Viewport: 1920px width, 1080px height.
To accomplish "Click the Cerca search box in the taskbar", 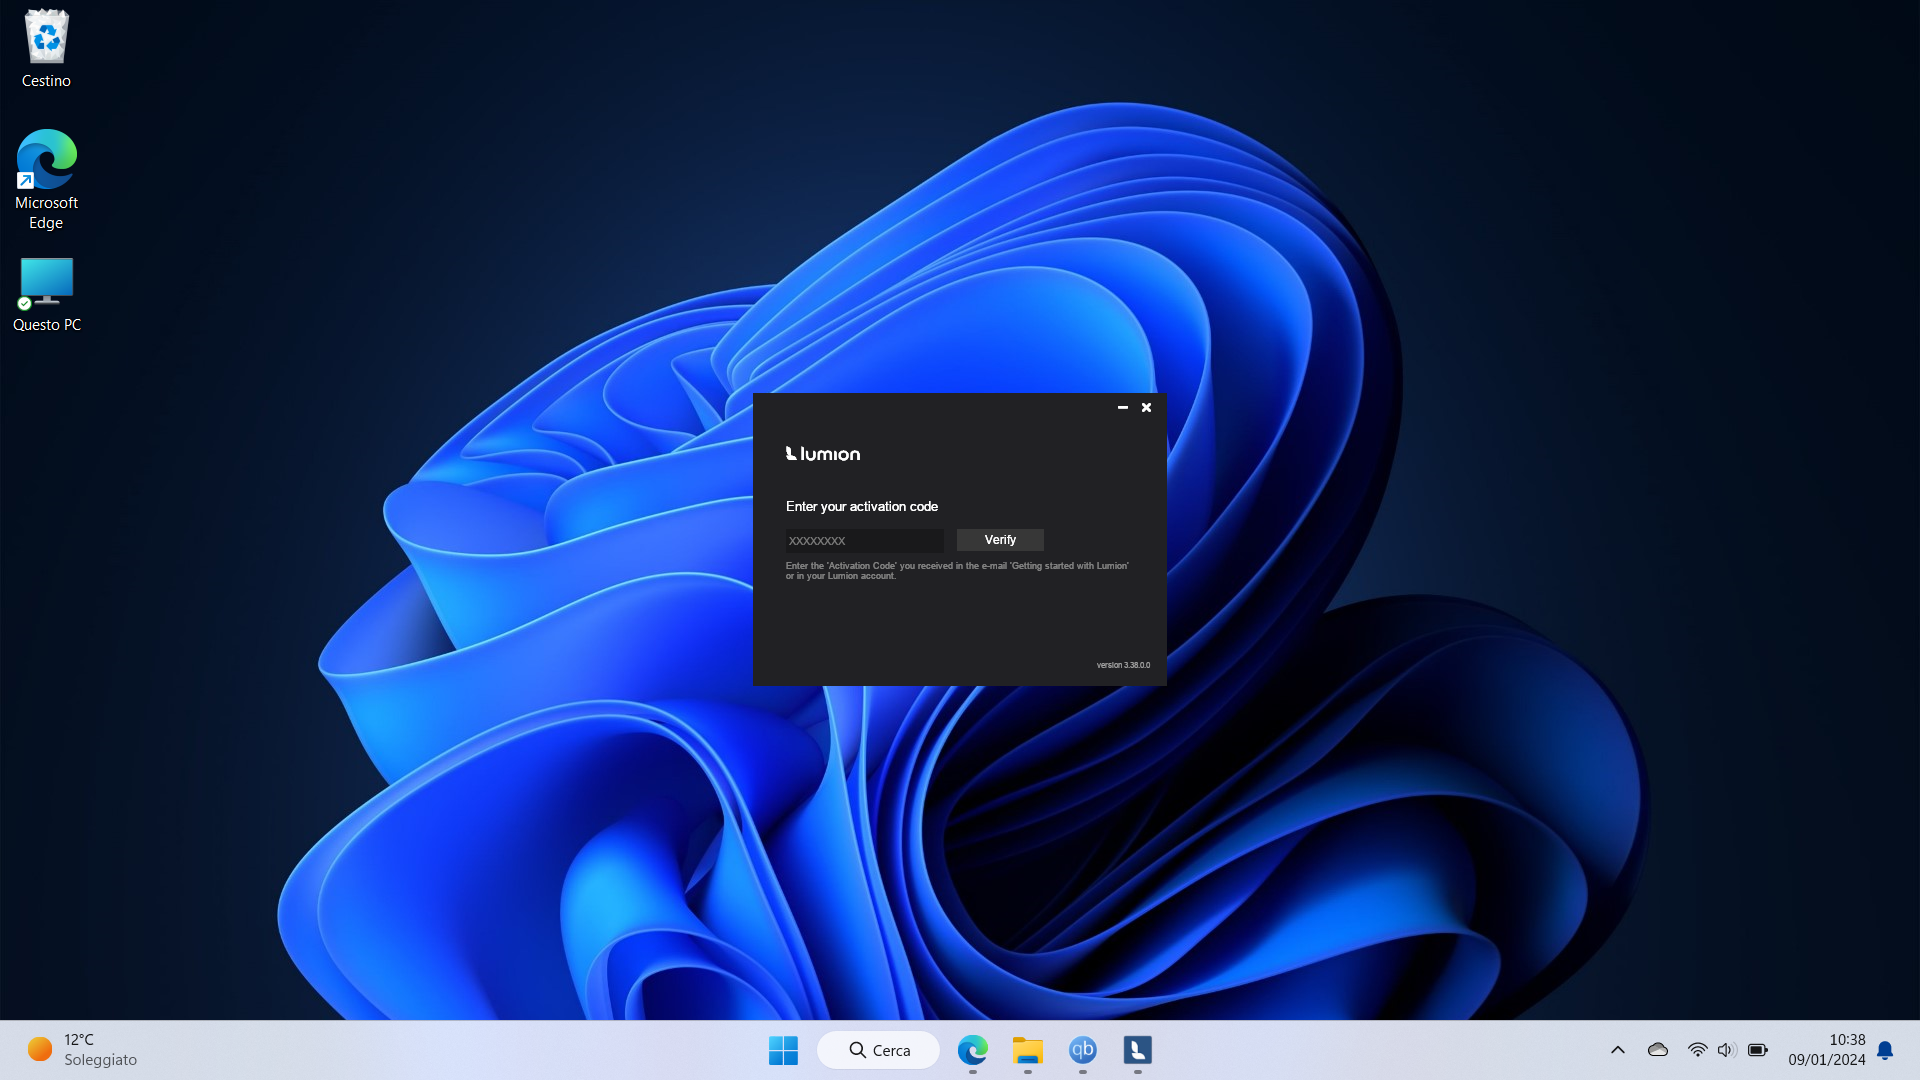I will coord(879,1050).
